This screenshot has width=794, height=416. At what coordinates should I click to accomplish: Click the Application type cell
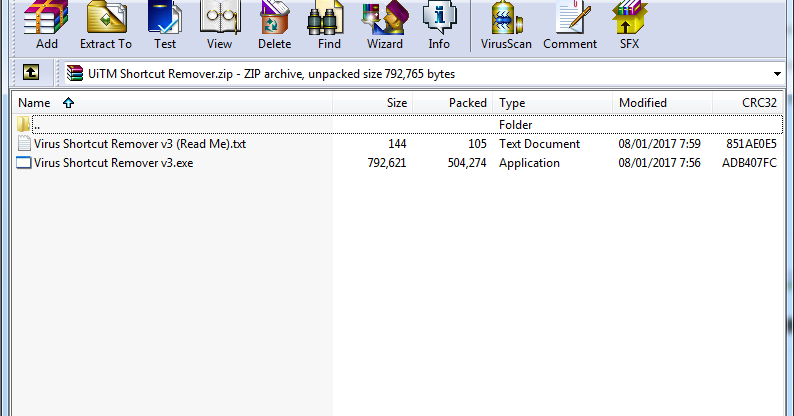pos(529,163)
